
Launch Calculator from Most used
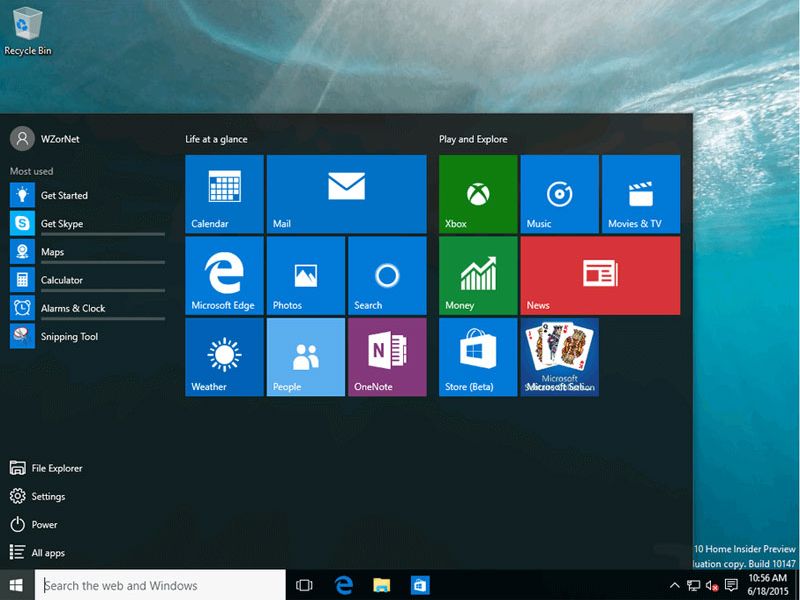pyautogui.click(x=60, y=280)
